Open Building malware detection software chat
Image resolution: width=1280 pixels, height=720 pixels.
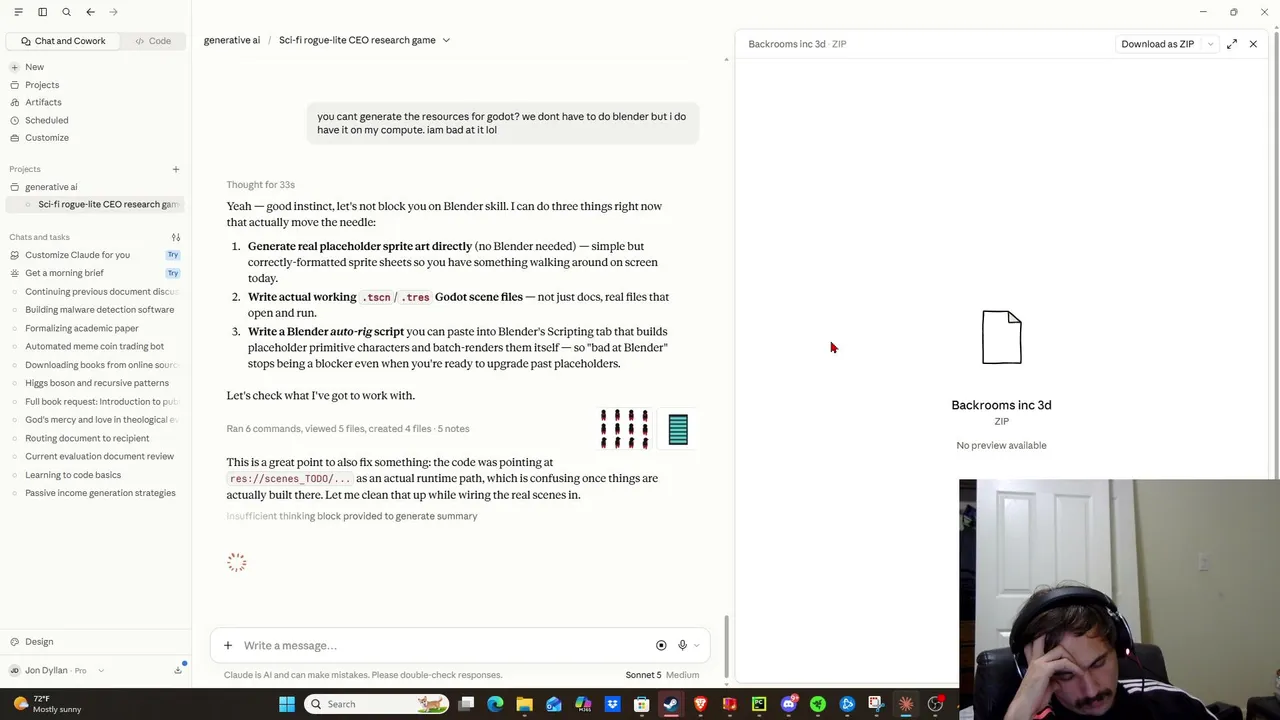click(99, 310)
